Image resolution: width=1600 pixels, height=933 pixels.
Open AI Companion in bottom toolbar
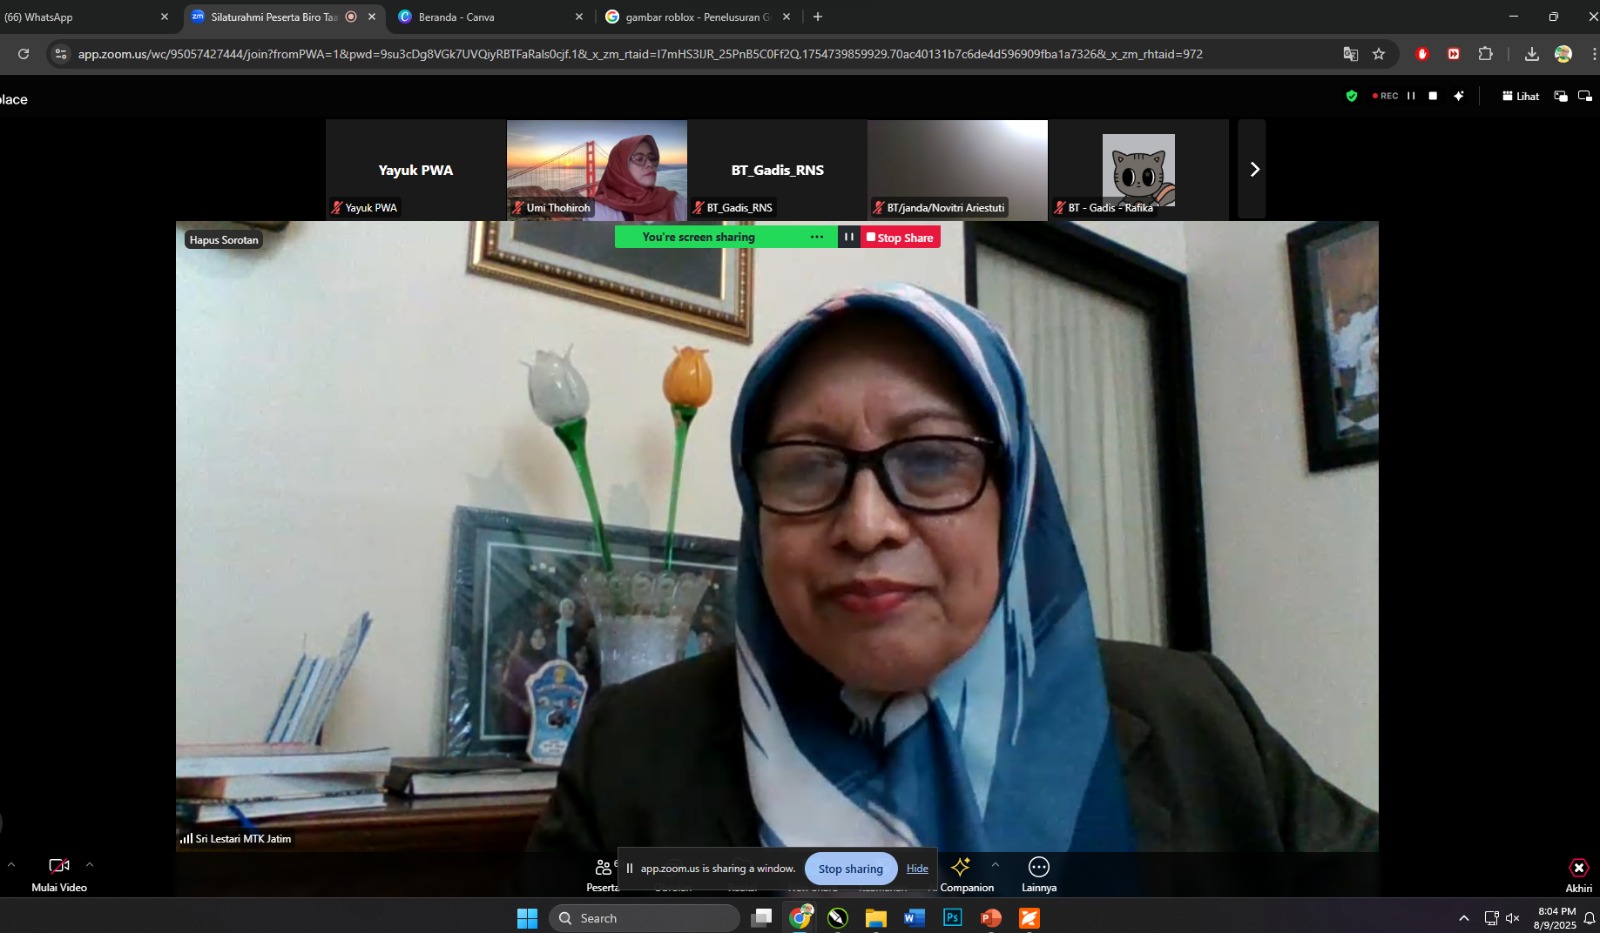(x=961, y=868)
